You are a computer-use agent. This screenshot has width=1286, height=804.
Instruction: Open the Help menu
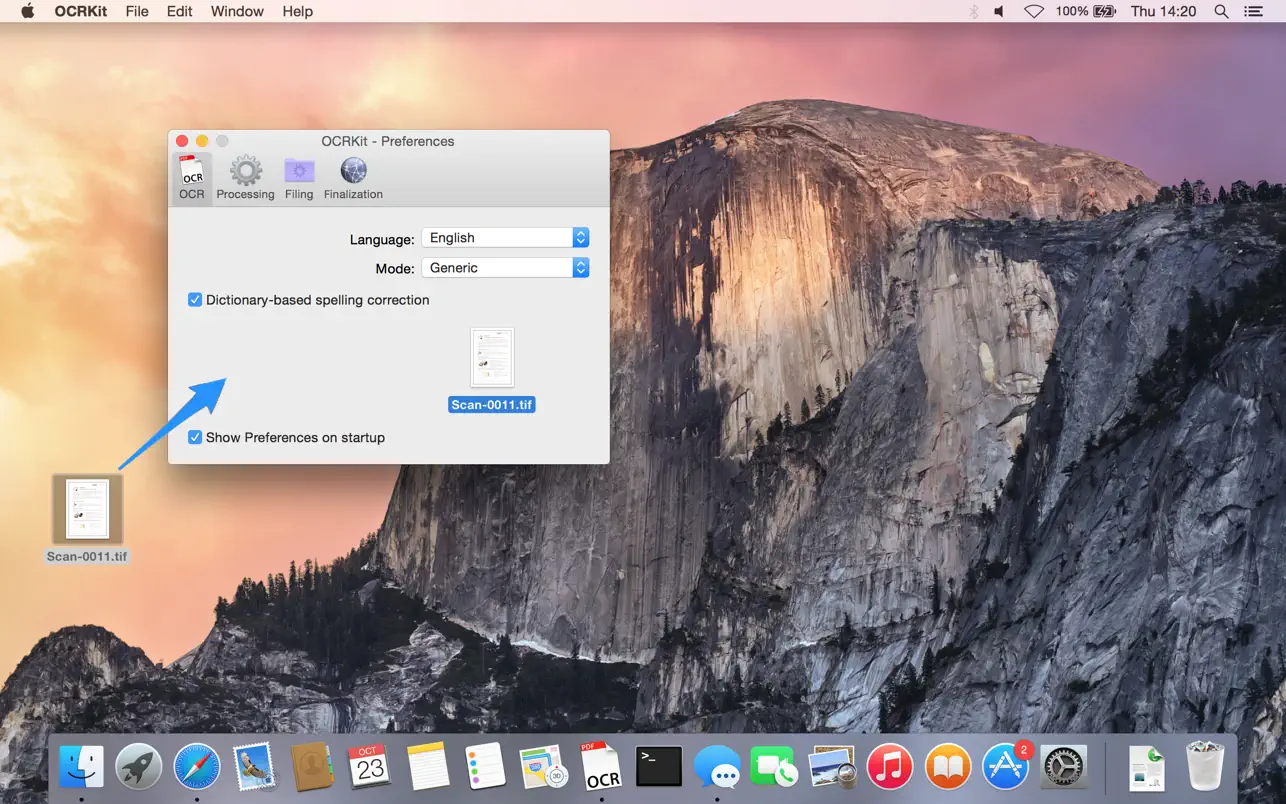click(298, 11)
